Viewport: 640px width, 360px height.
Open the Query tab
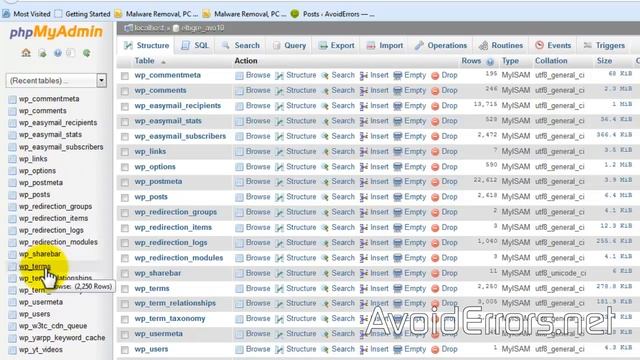click(289, 46)
